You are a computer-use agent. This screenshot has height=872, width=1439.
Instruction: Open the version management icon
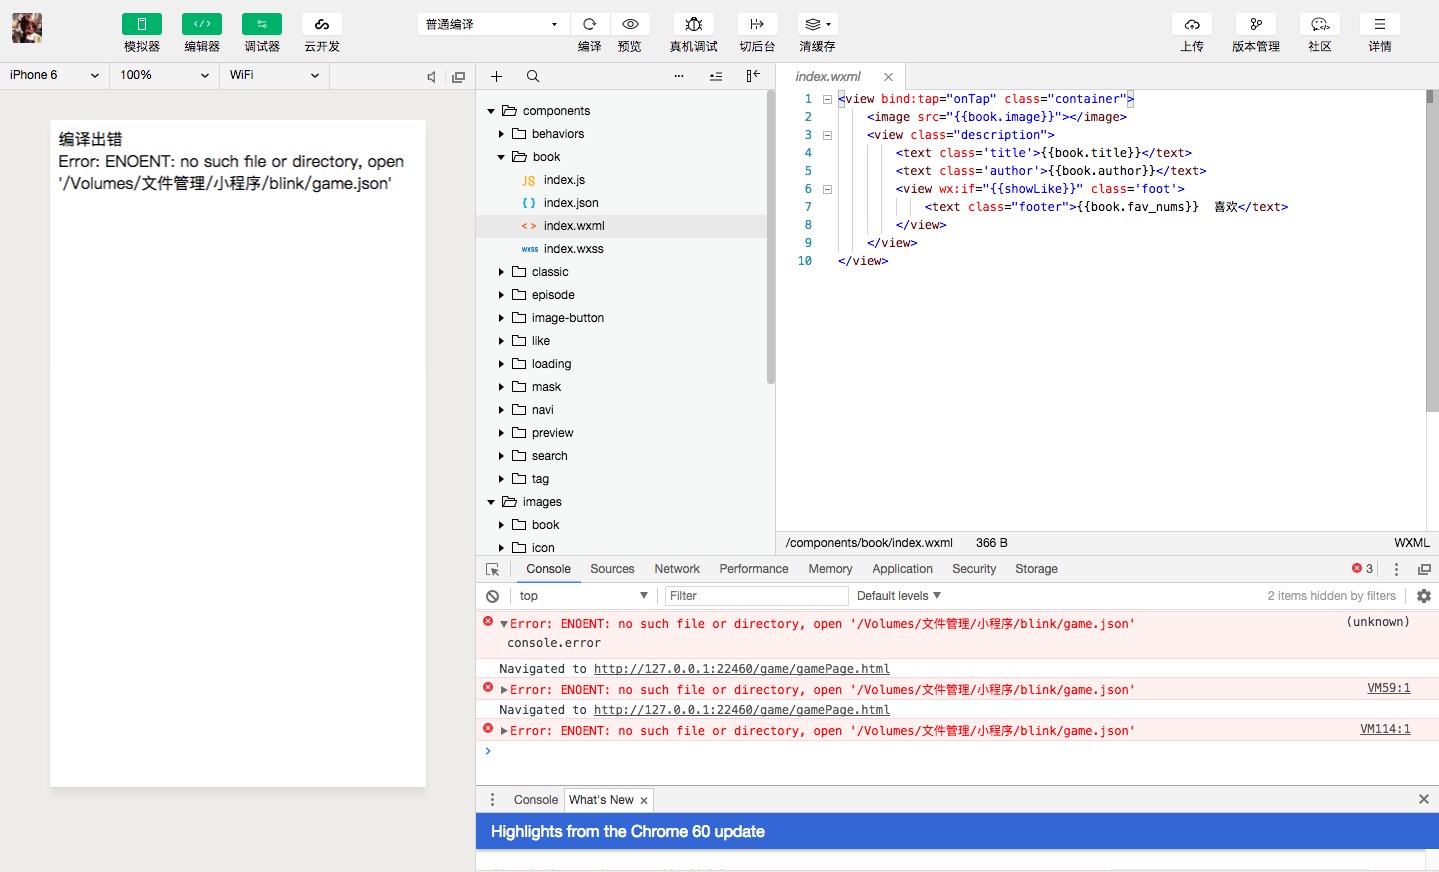tap(1255, 24)
